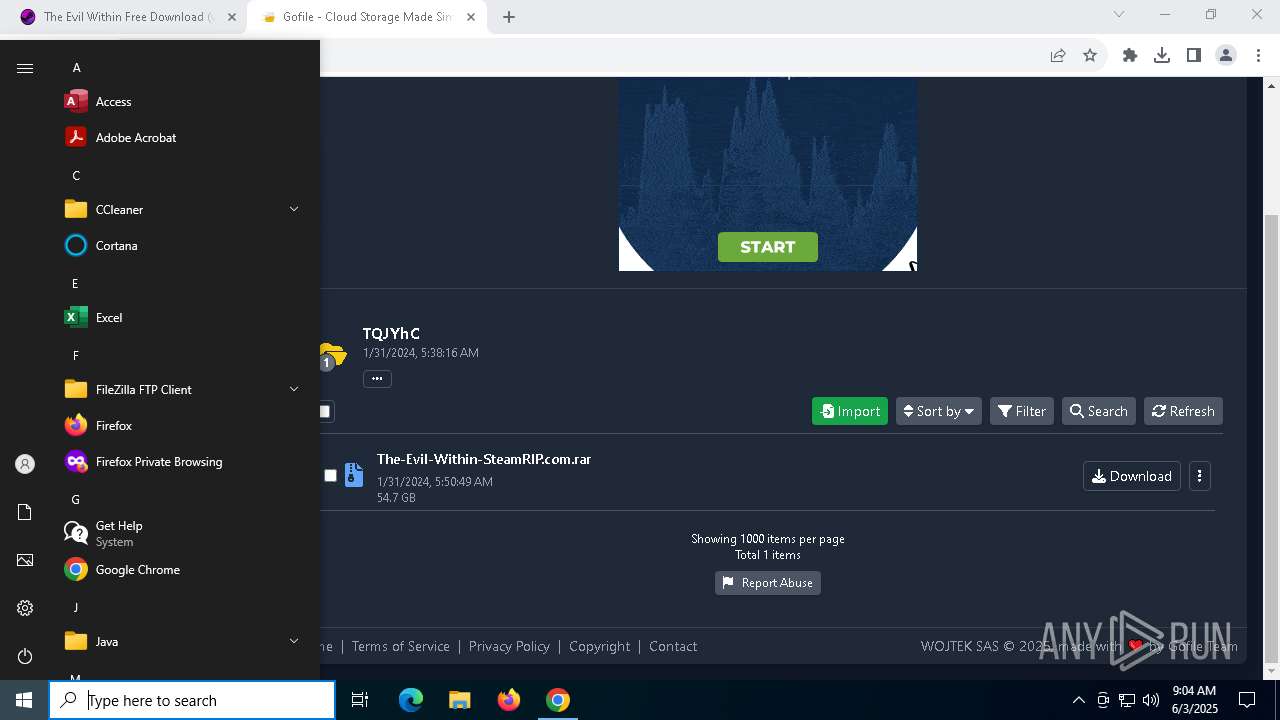Bookmark this page with star icon

coord(1090,56)
